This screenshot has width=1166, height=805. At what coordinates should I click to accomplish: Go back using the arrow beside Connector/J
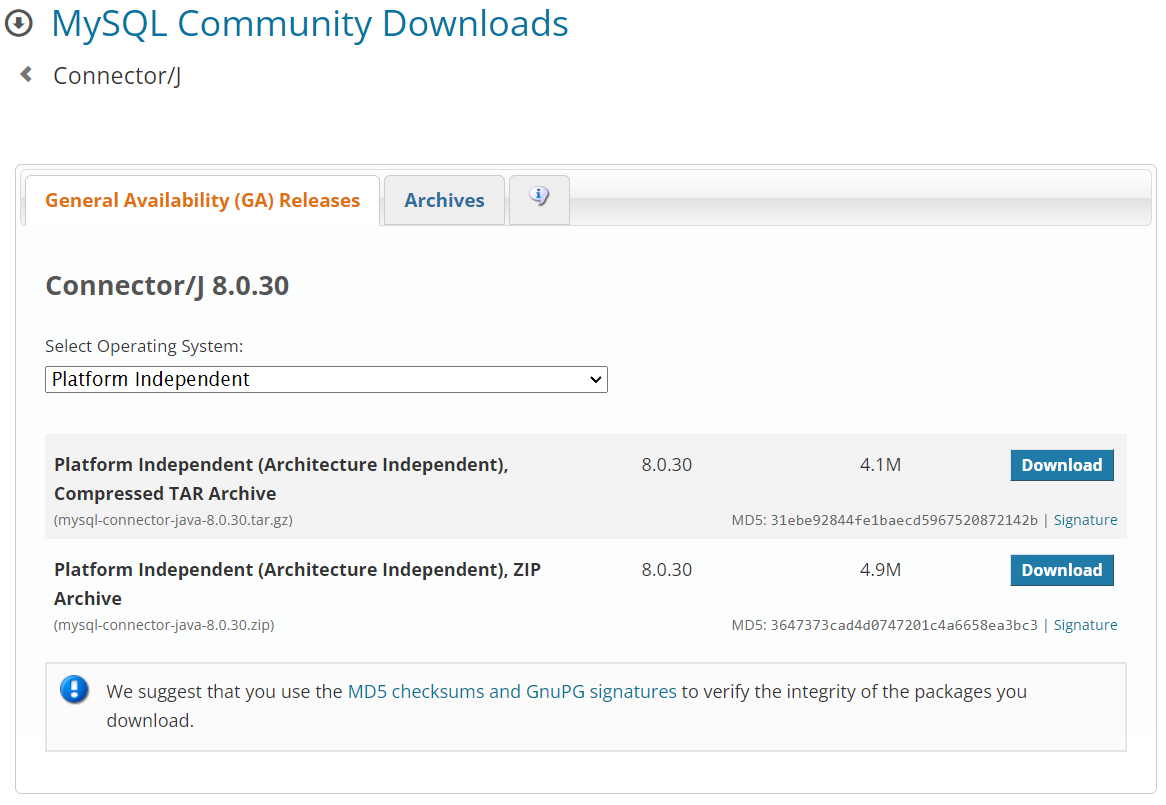(x=26, y=74)
